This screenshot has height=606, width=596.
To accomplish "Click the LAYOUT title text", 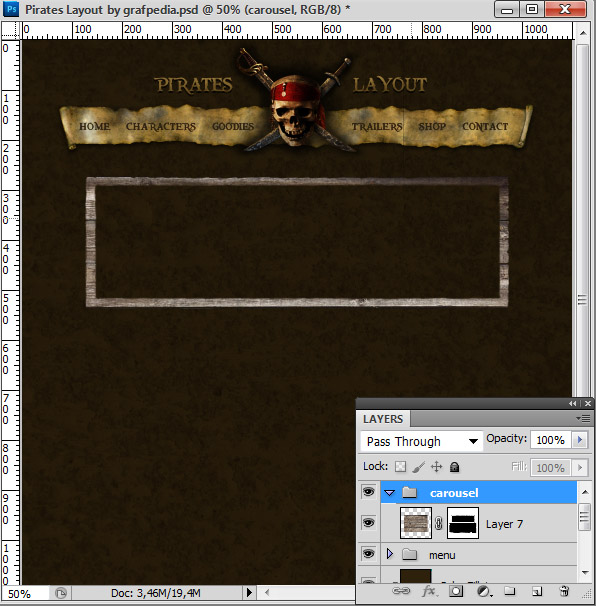I will (390, 85).
